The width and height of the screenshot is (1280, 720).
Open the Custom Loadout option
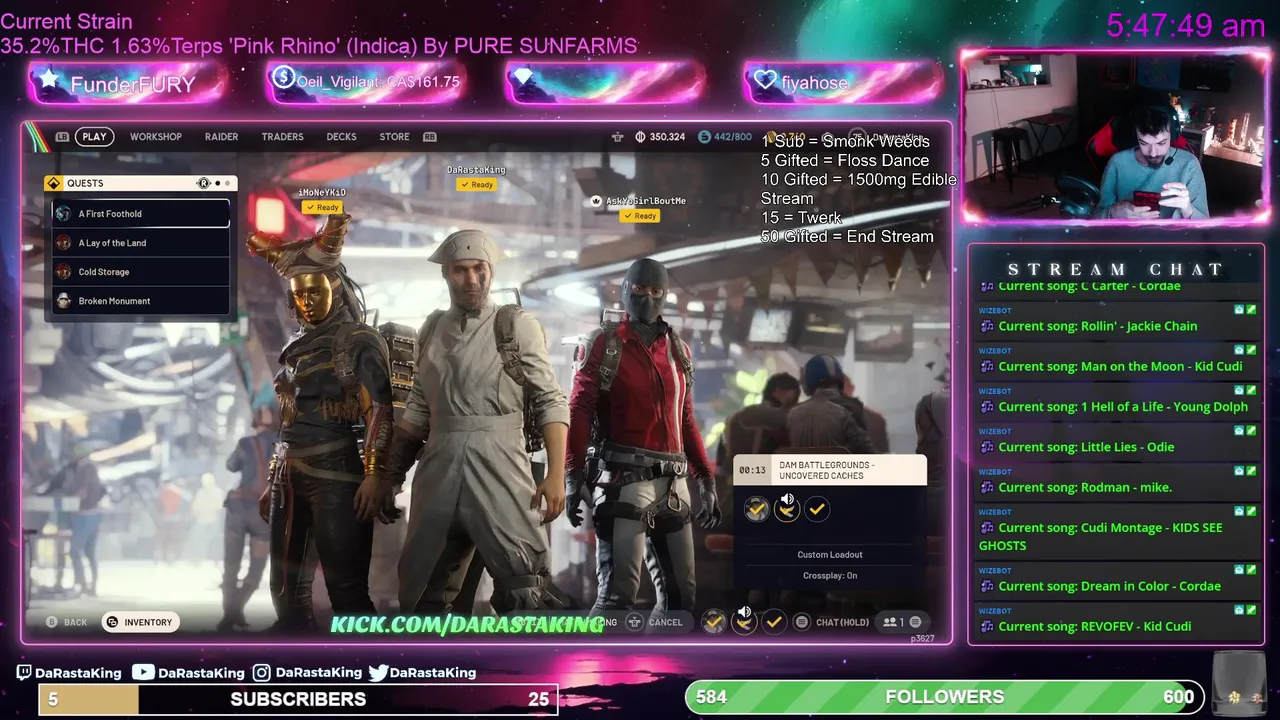pyautogui.click(x=830, y=555)
